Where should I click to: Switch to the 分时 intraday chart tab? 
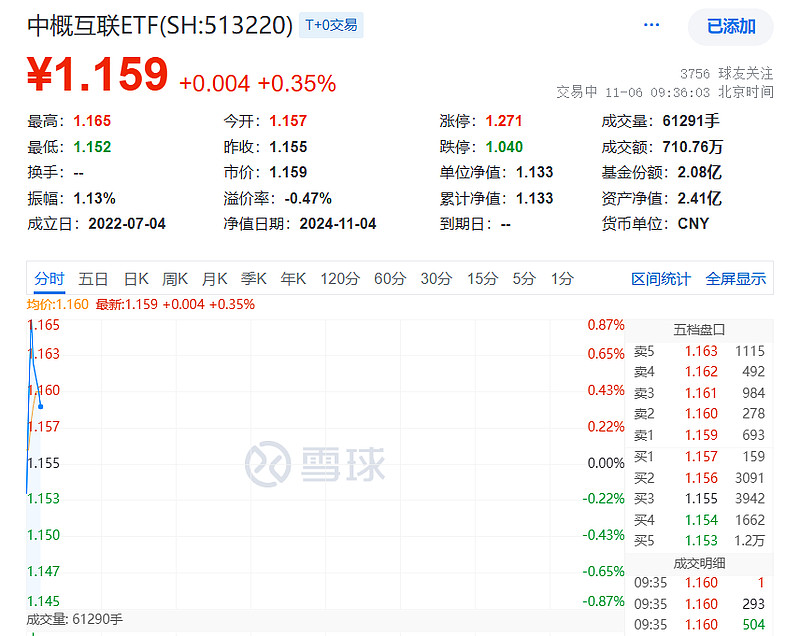(47, 280)
